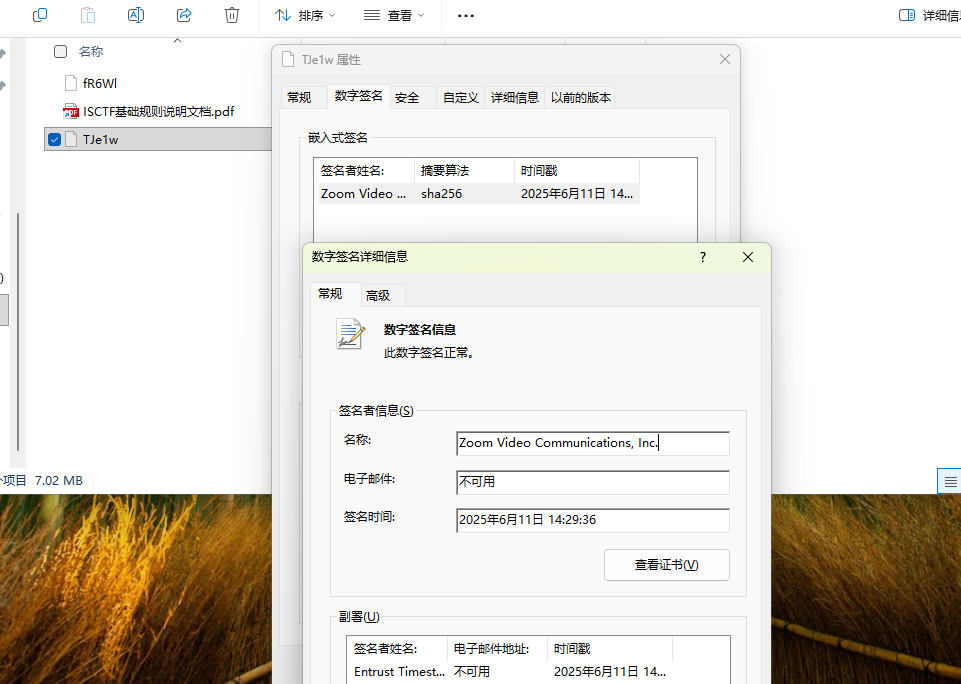Open the 查看 view dropdown
Viewport: 961px width, 684px height.
pyautogui.click(x=394, y=16)
